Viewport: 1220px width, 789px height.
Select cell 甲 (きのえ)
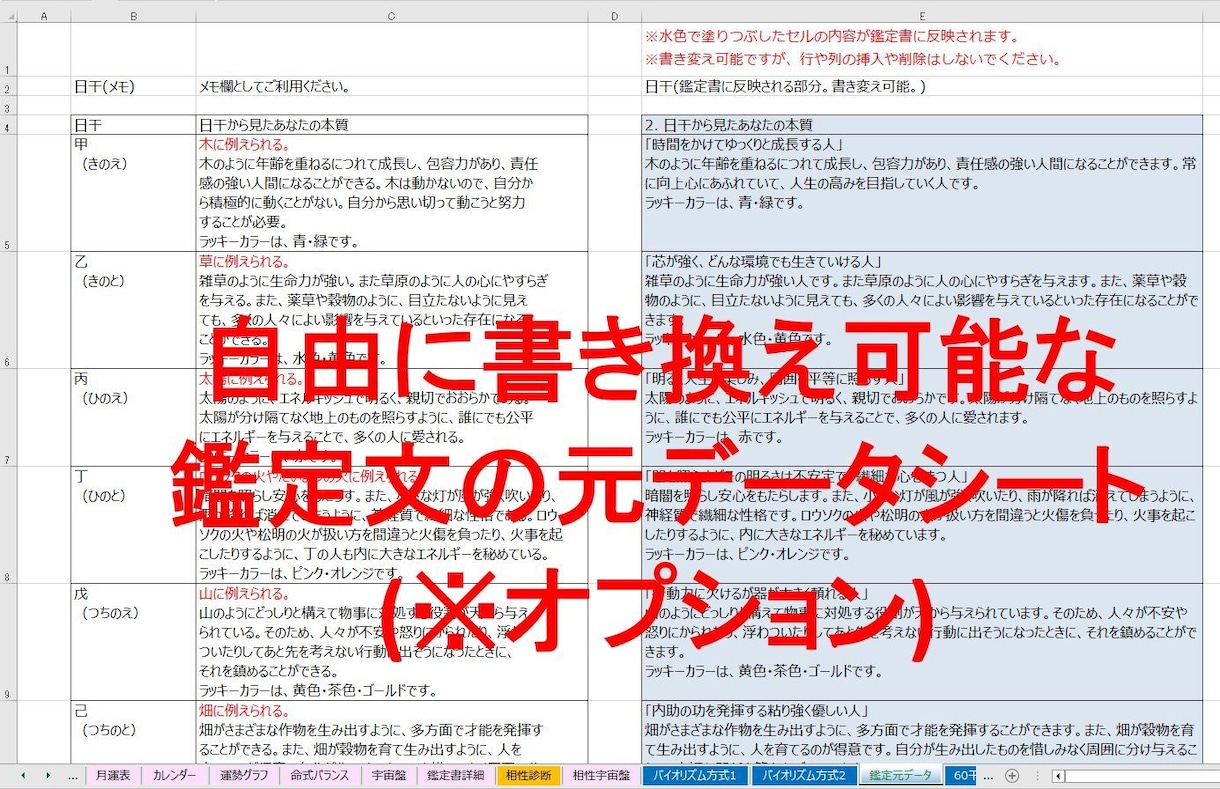pyautogui.click(x=133, y=193)
